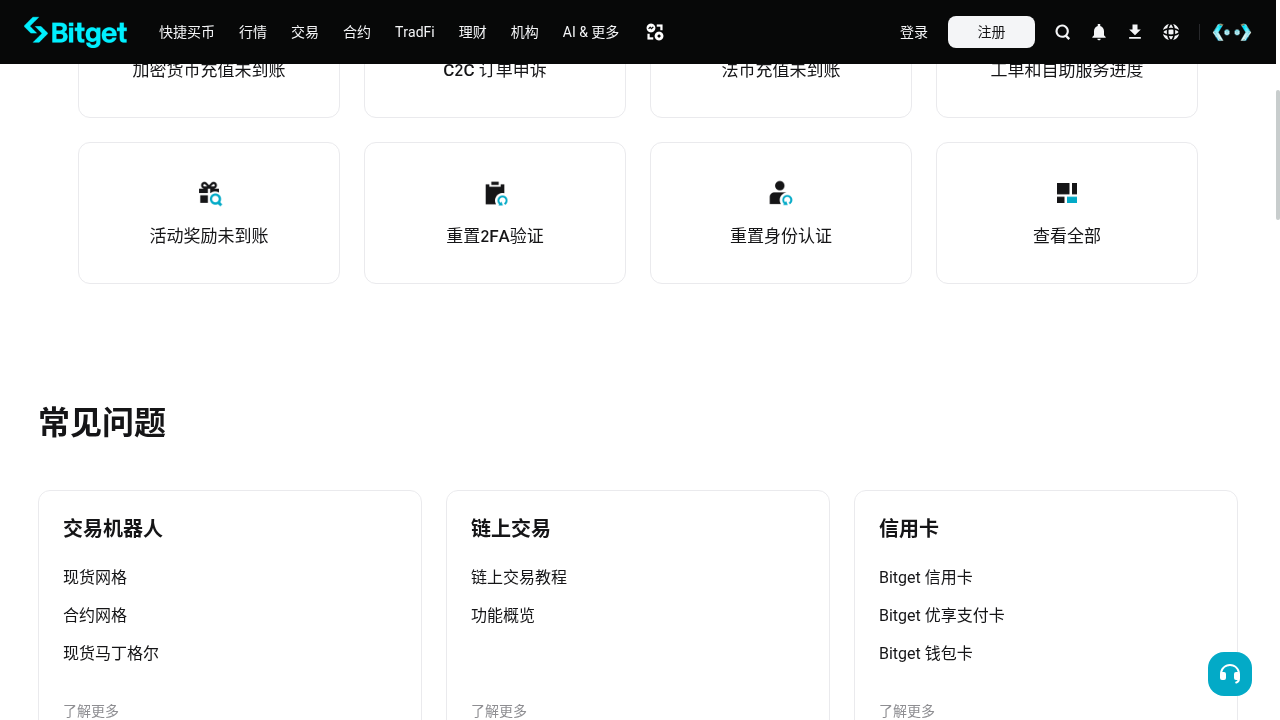Open the search icon in header
Screen dimensions: 1280x720
pyautogui.click(x=1063, y=32)
